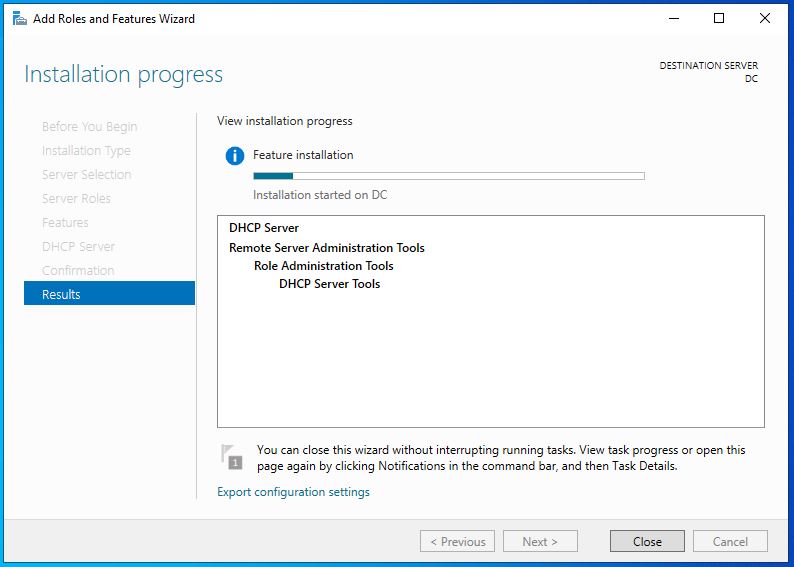Viewport: 794px width, 567px height.
Task: Click DHCP Server in the results list
Action: 264,228
